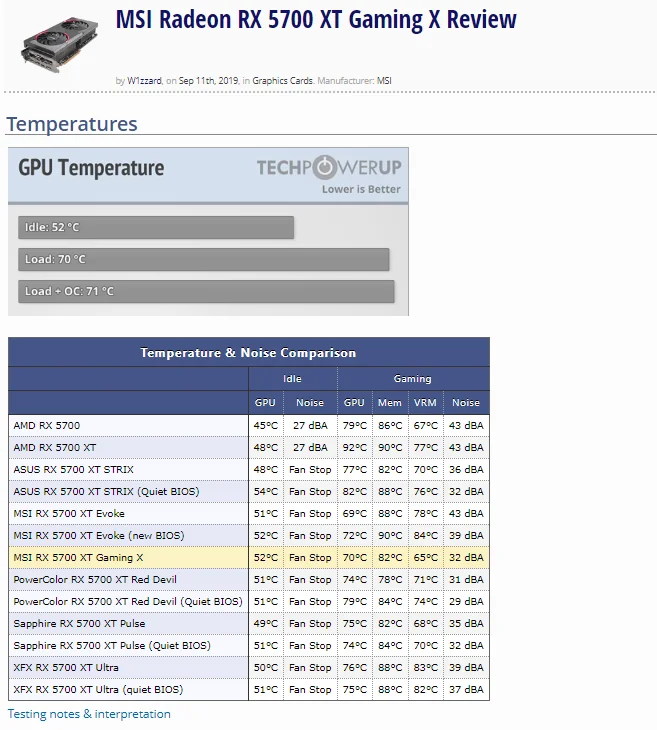Select MSI RX 5700 XT Evoke (new BIOS) row

point(249,535)
